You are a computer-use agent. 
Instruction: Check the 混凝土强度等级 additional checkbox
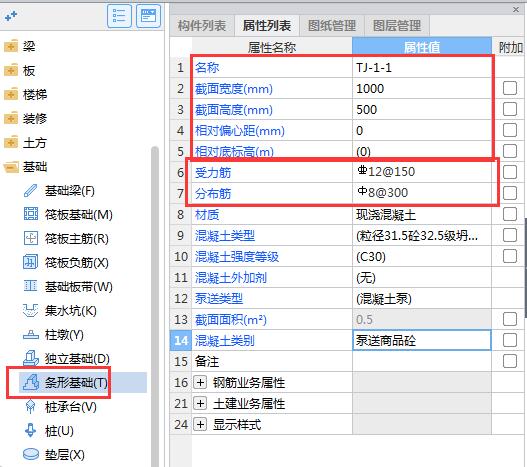[x=510, y=256]
